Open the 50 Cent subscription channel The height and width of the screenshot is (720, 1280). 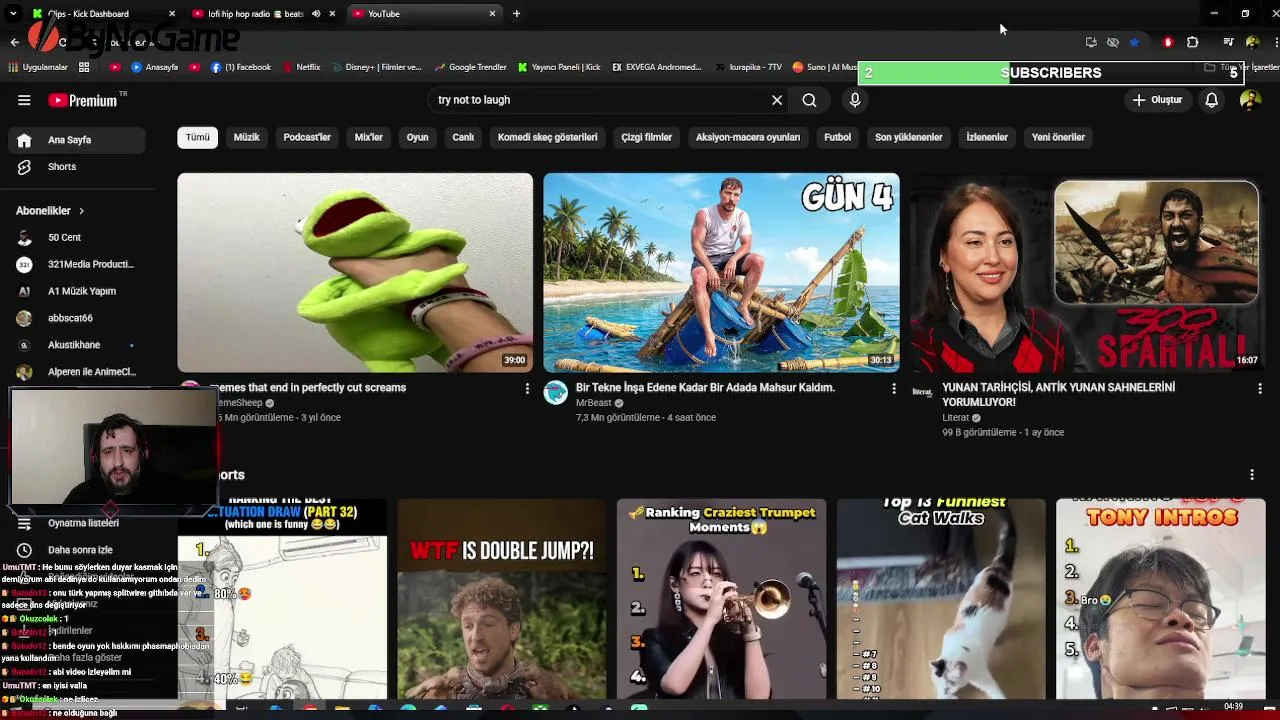tap(77, 238)
